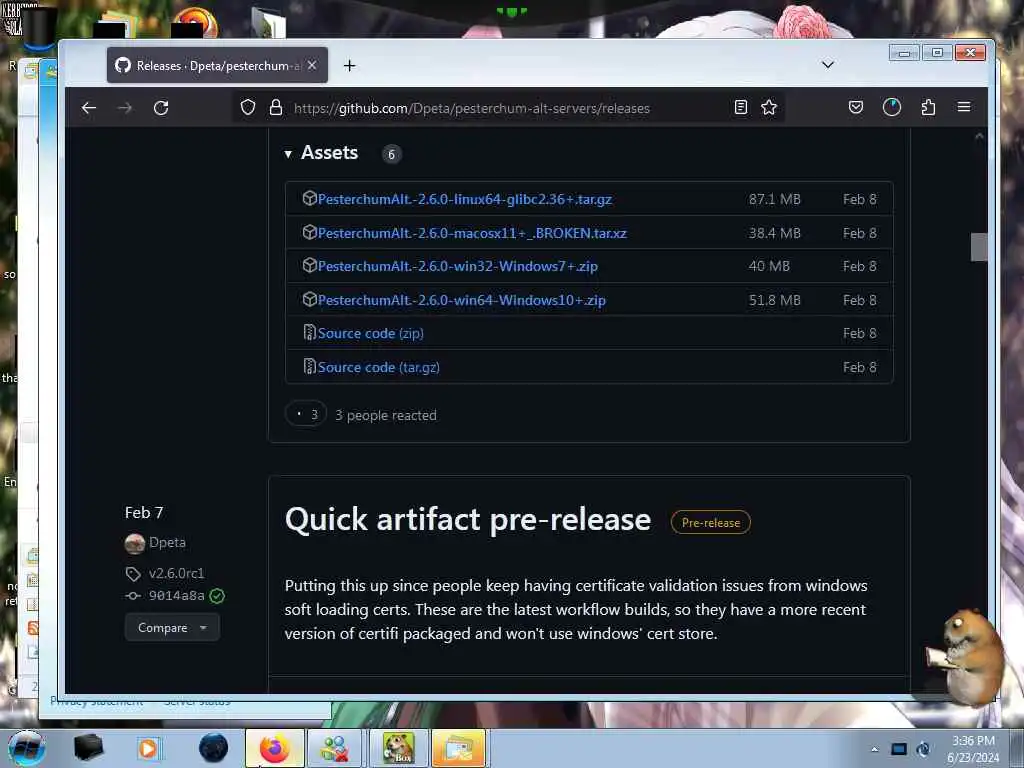Download PesterchumAlt win64-Windows10+.zip
The image size is (1024, 768).
pyautogui.click(x=461, y=300)
